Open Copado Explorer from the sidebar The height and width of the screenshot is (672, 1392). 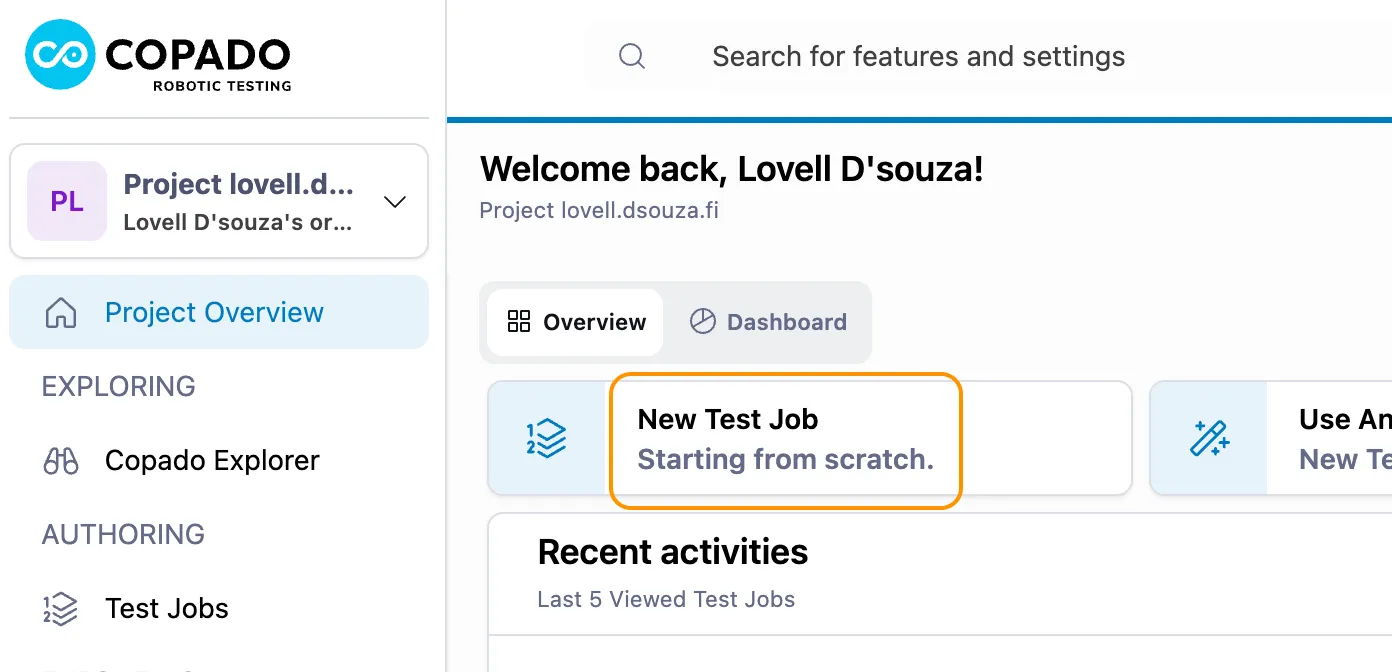pos(211,460)
